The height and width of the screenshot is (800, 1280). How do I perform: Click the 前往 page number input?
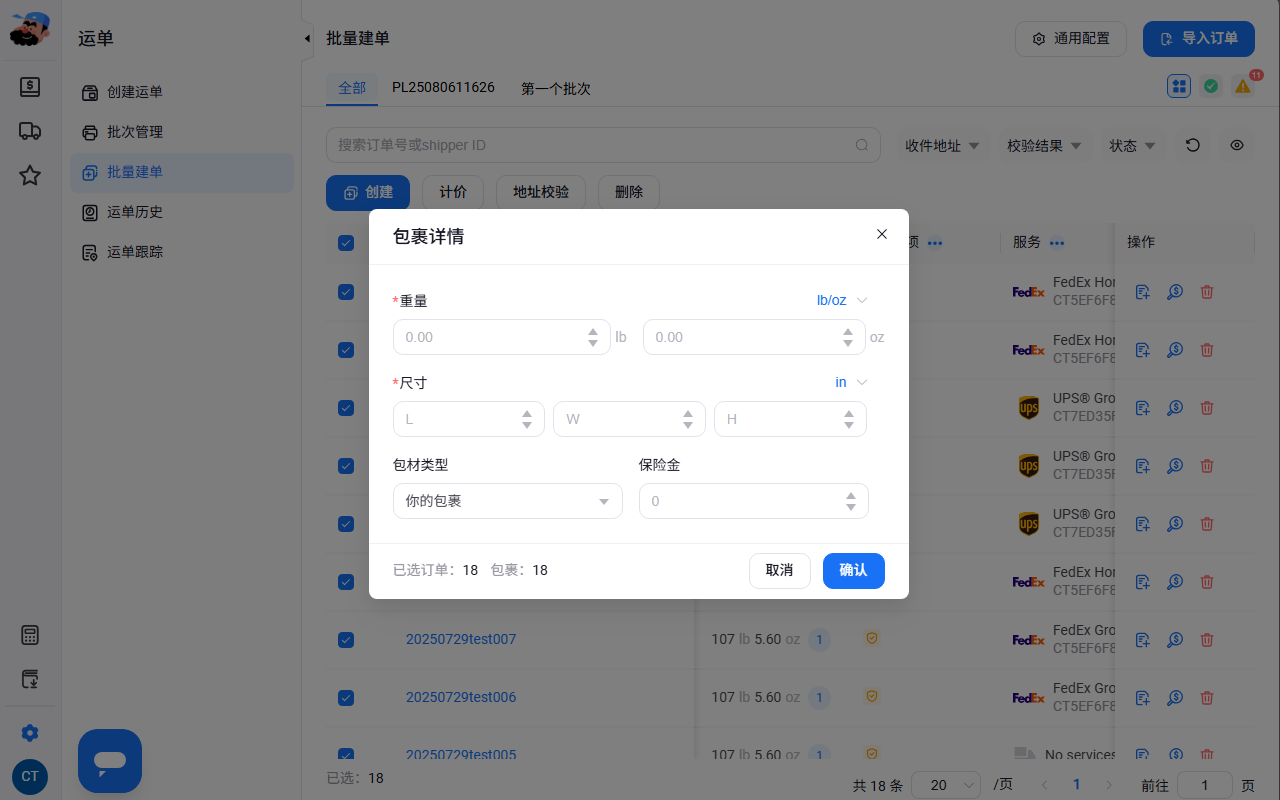pos(1205,785)
